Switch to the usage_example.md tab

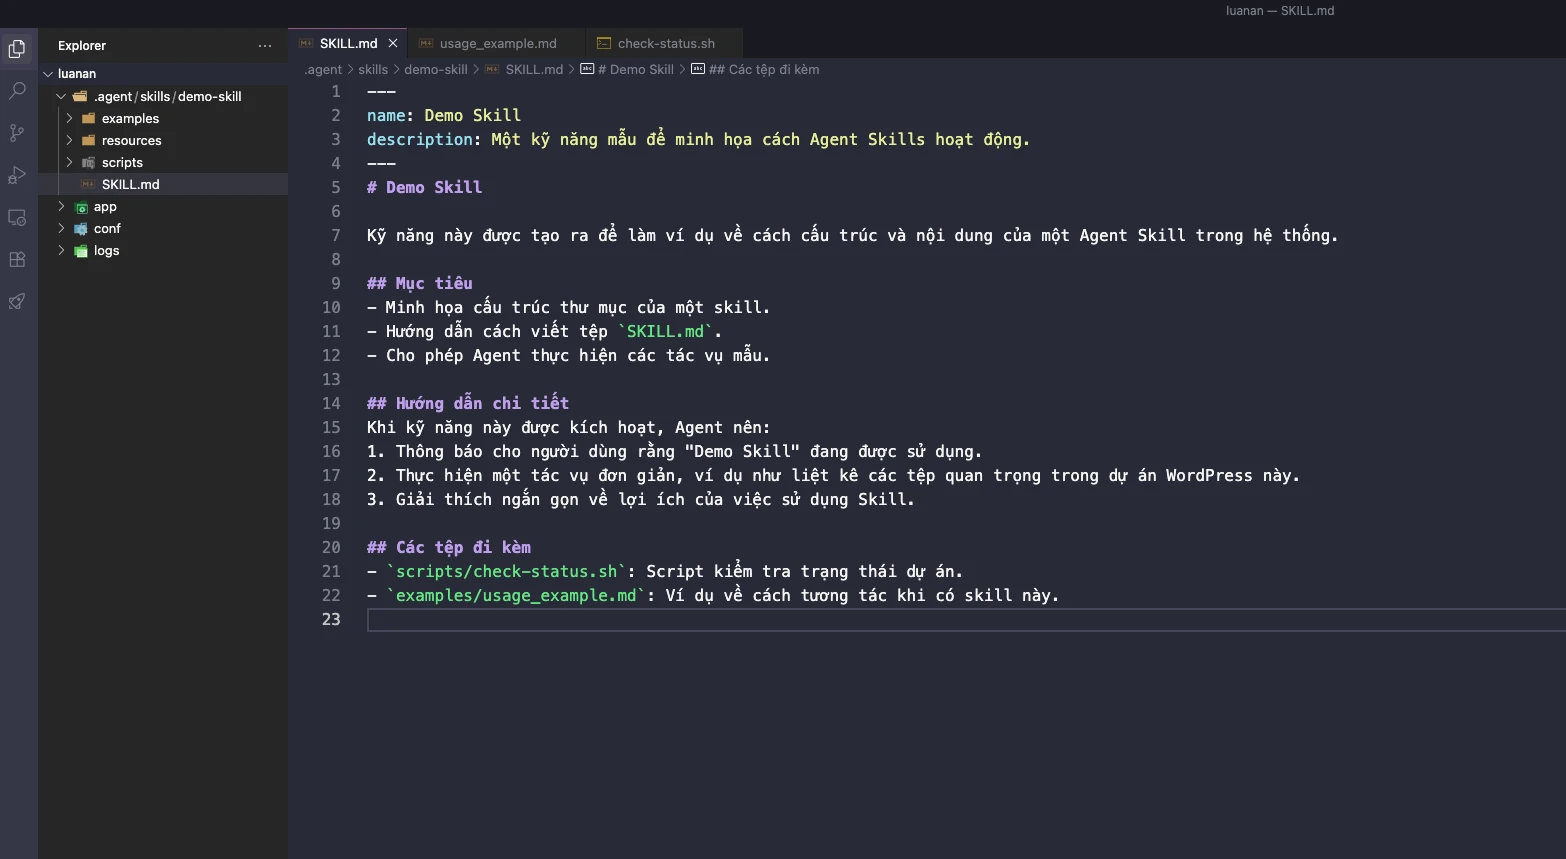pyautogui.click(x=497, y=44)
